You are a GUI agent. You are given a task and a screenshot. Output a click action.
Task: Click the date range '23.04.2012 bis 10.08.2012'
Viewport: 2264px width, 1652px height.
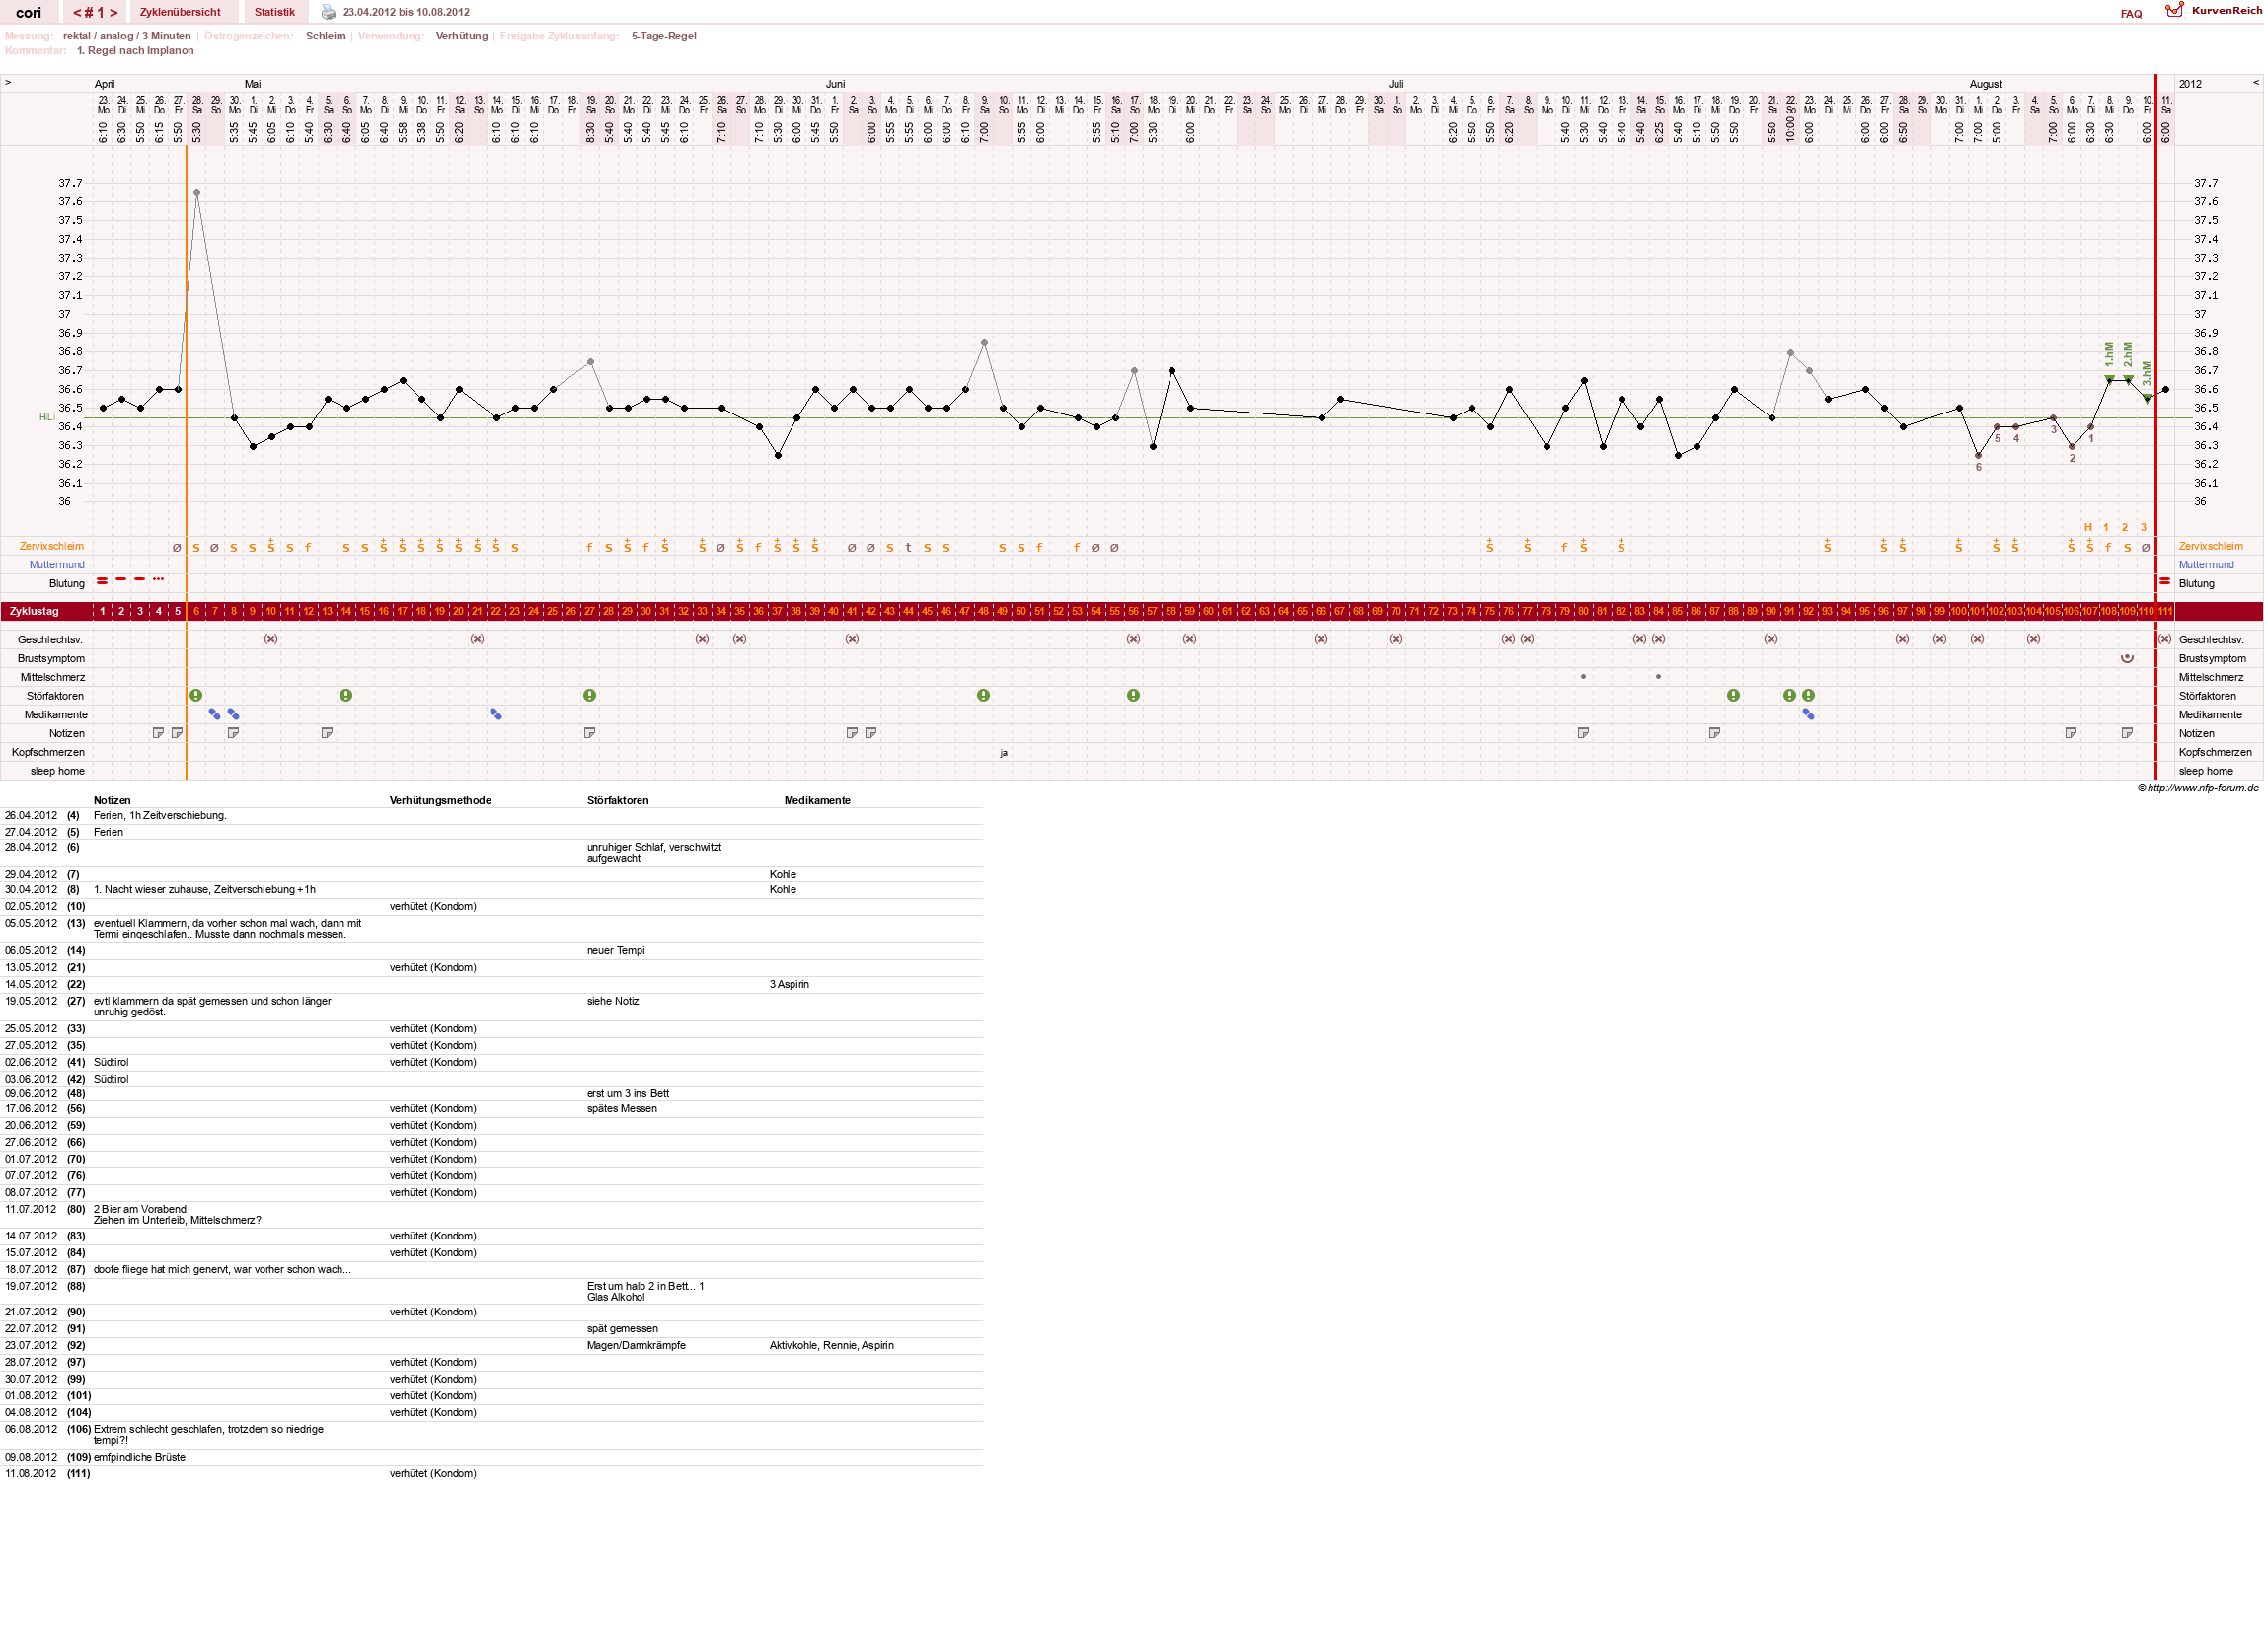(x=406, y=12)
